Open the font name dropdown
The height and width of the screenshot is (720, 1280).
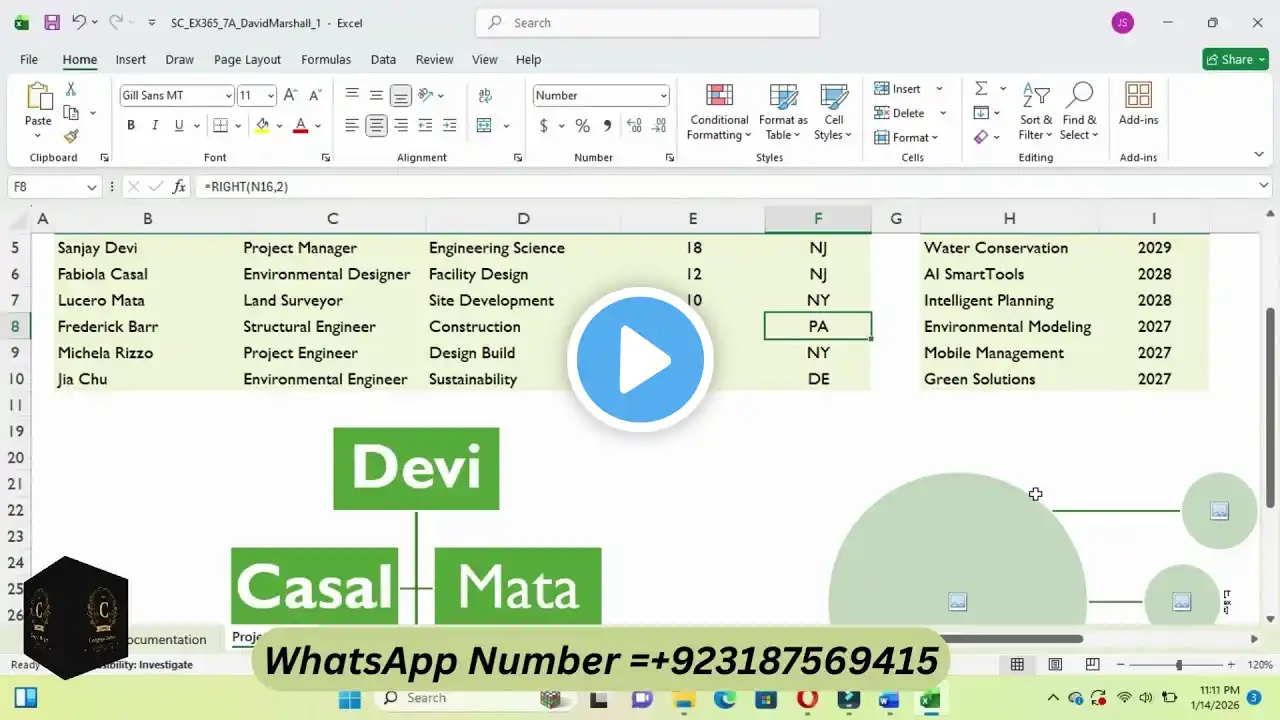pos(227,96)
